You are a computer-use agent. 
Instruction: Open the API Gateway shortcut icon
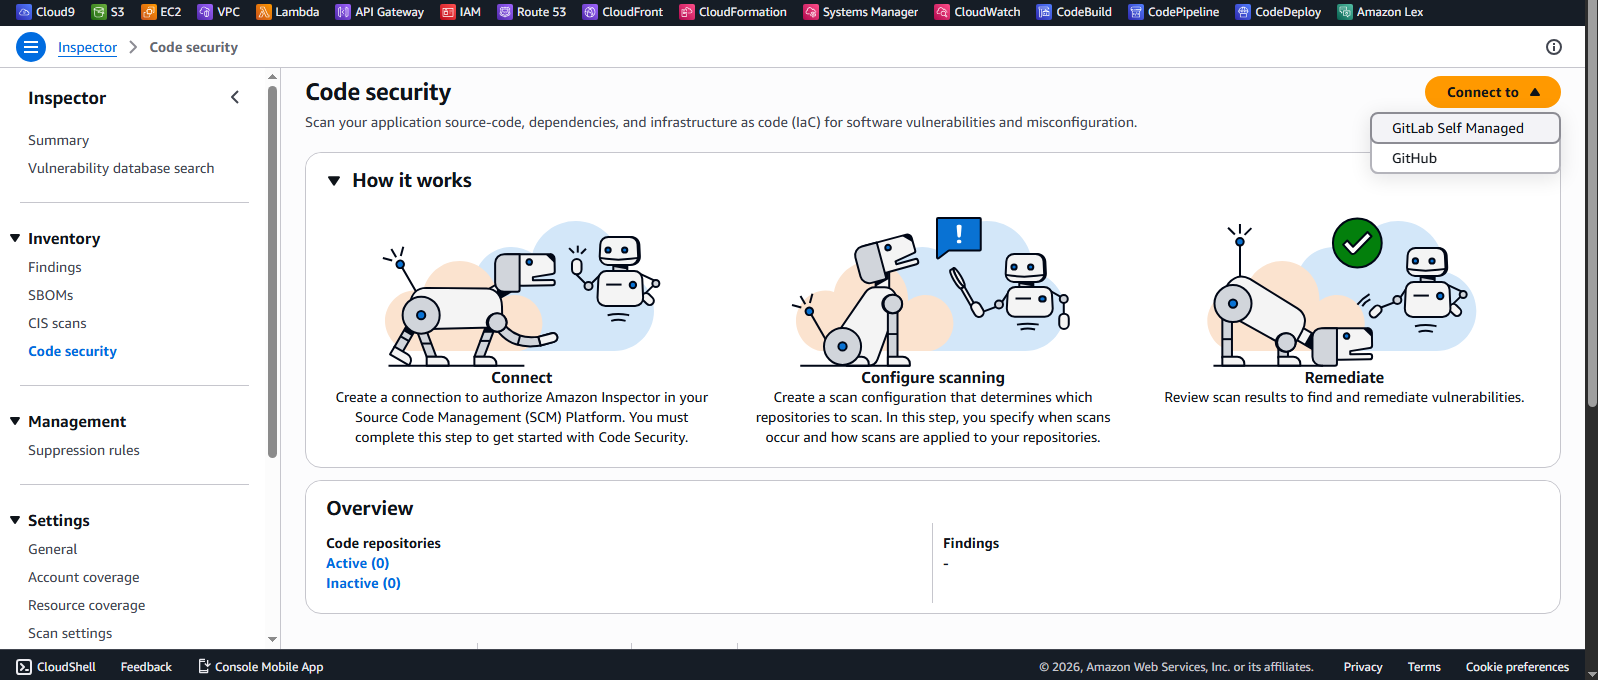(x=343, y=12)
